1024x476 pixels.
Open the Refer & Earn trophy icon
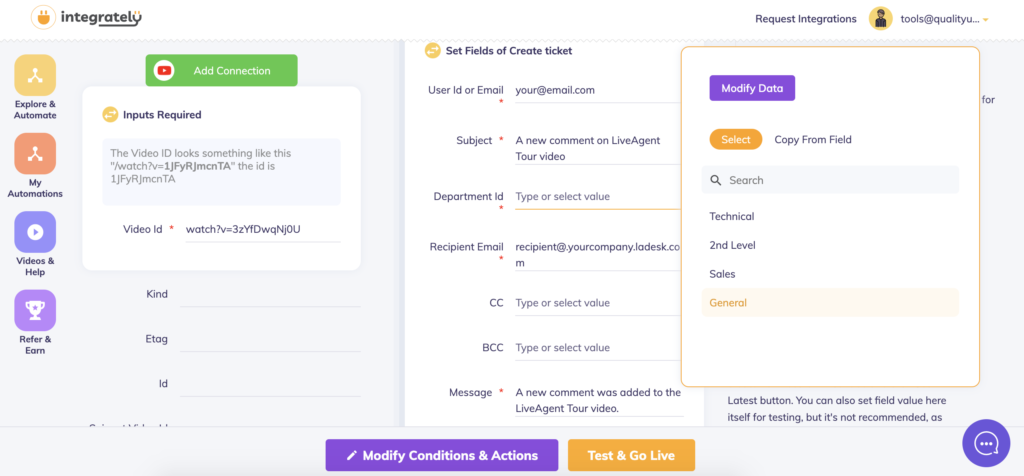(35, 310)
